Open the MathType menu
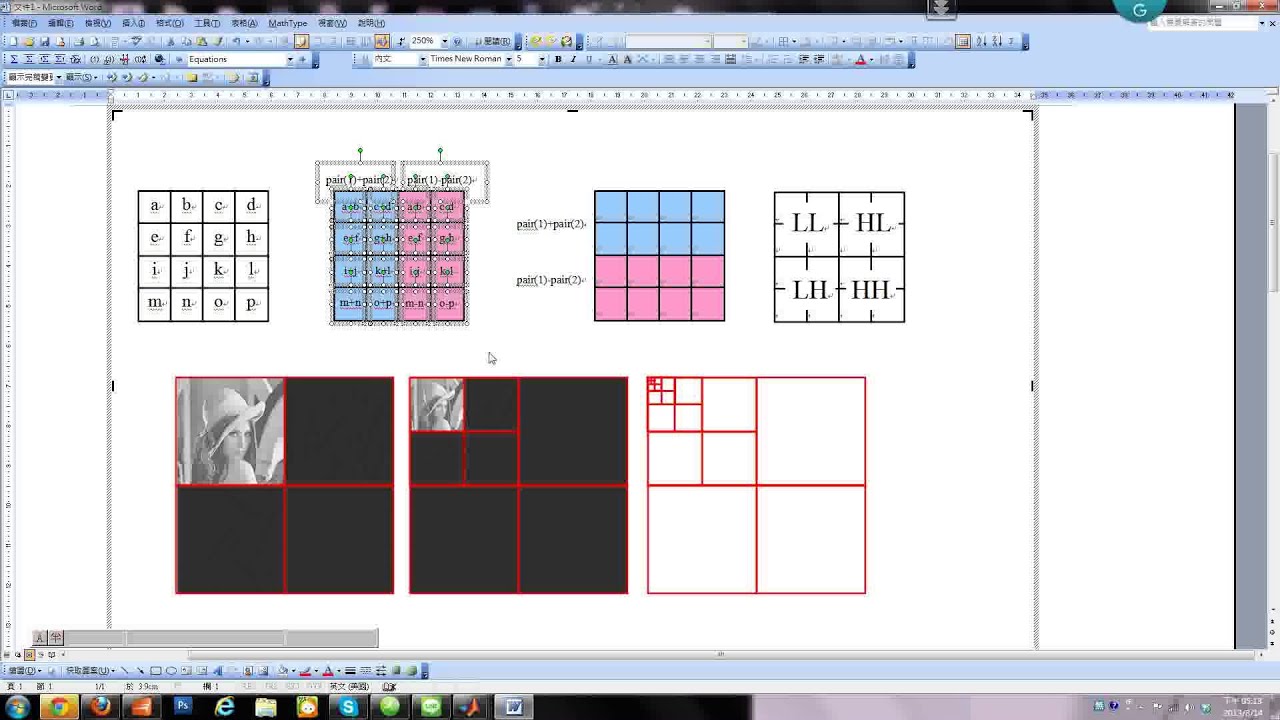The width and height of the screenshot is (1280, 720). (x=288, y=23)
